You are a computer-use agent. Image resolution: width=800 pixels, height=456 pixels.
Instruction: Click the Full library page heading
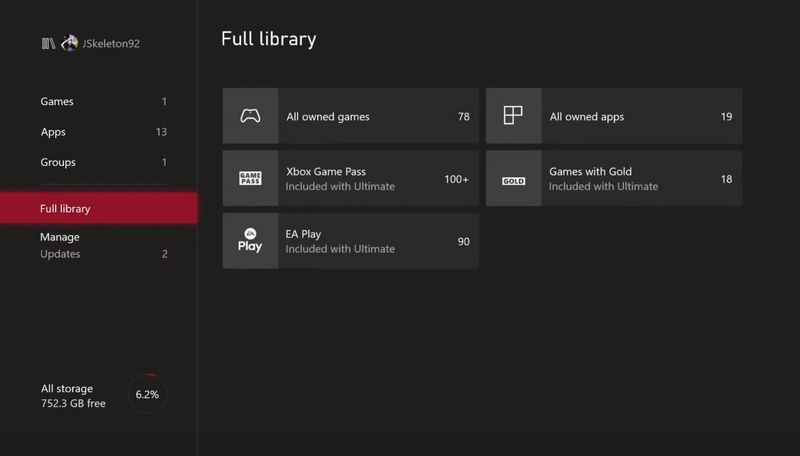(x=269, y=39)
